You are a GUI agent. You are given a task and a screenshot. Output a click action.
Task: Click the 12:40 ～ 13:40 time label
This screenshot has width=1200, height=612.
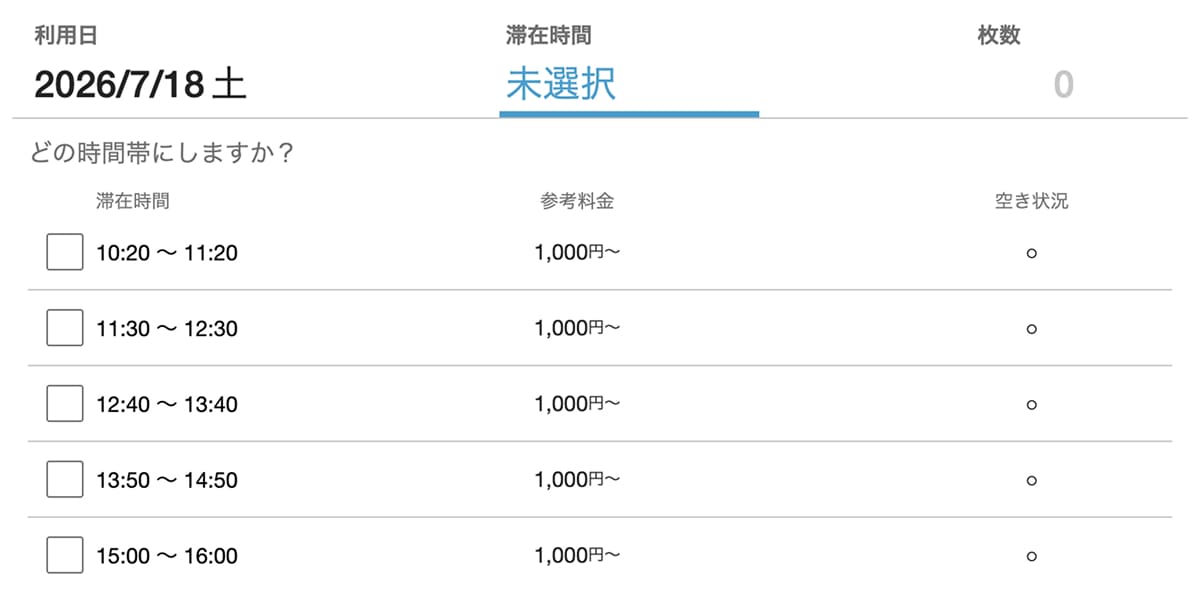(x=167, y=405)
